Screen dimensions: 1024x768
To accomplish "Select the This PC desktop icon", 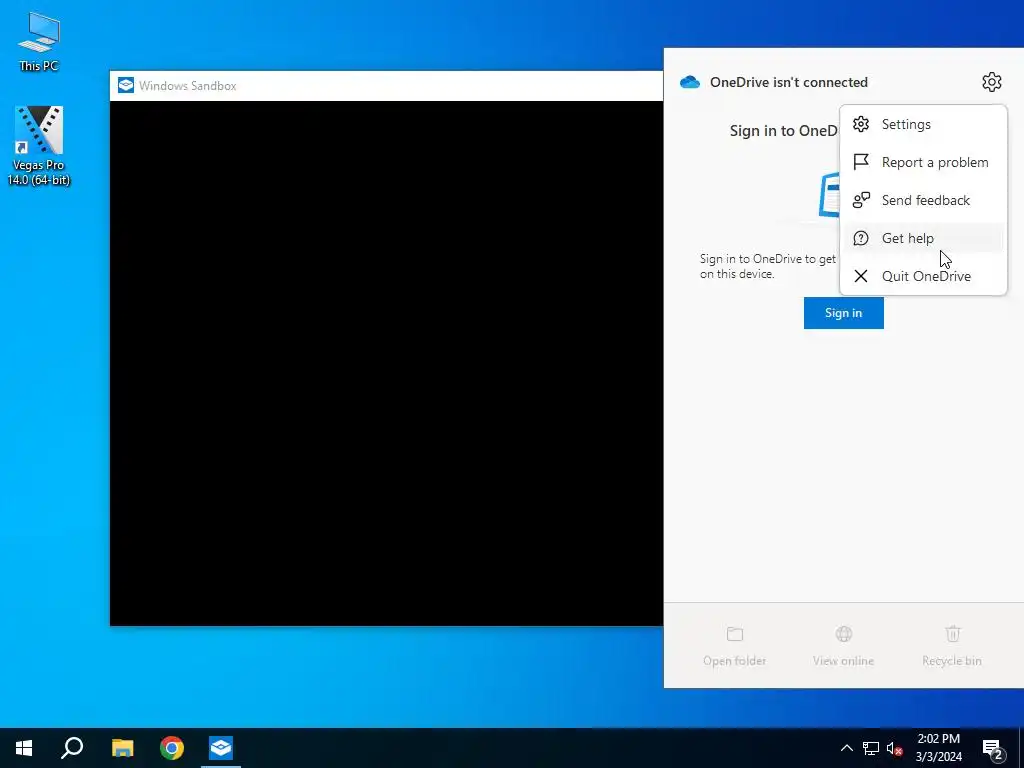I will tap(39, 41).
